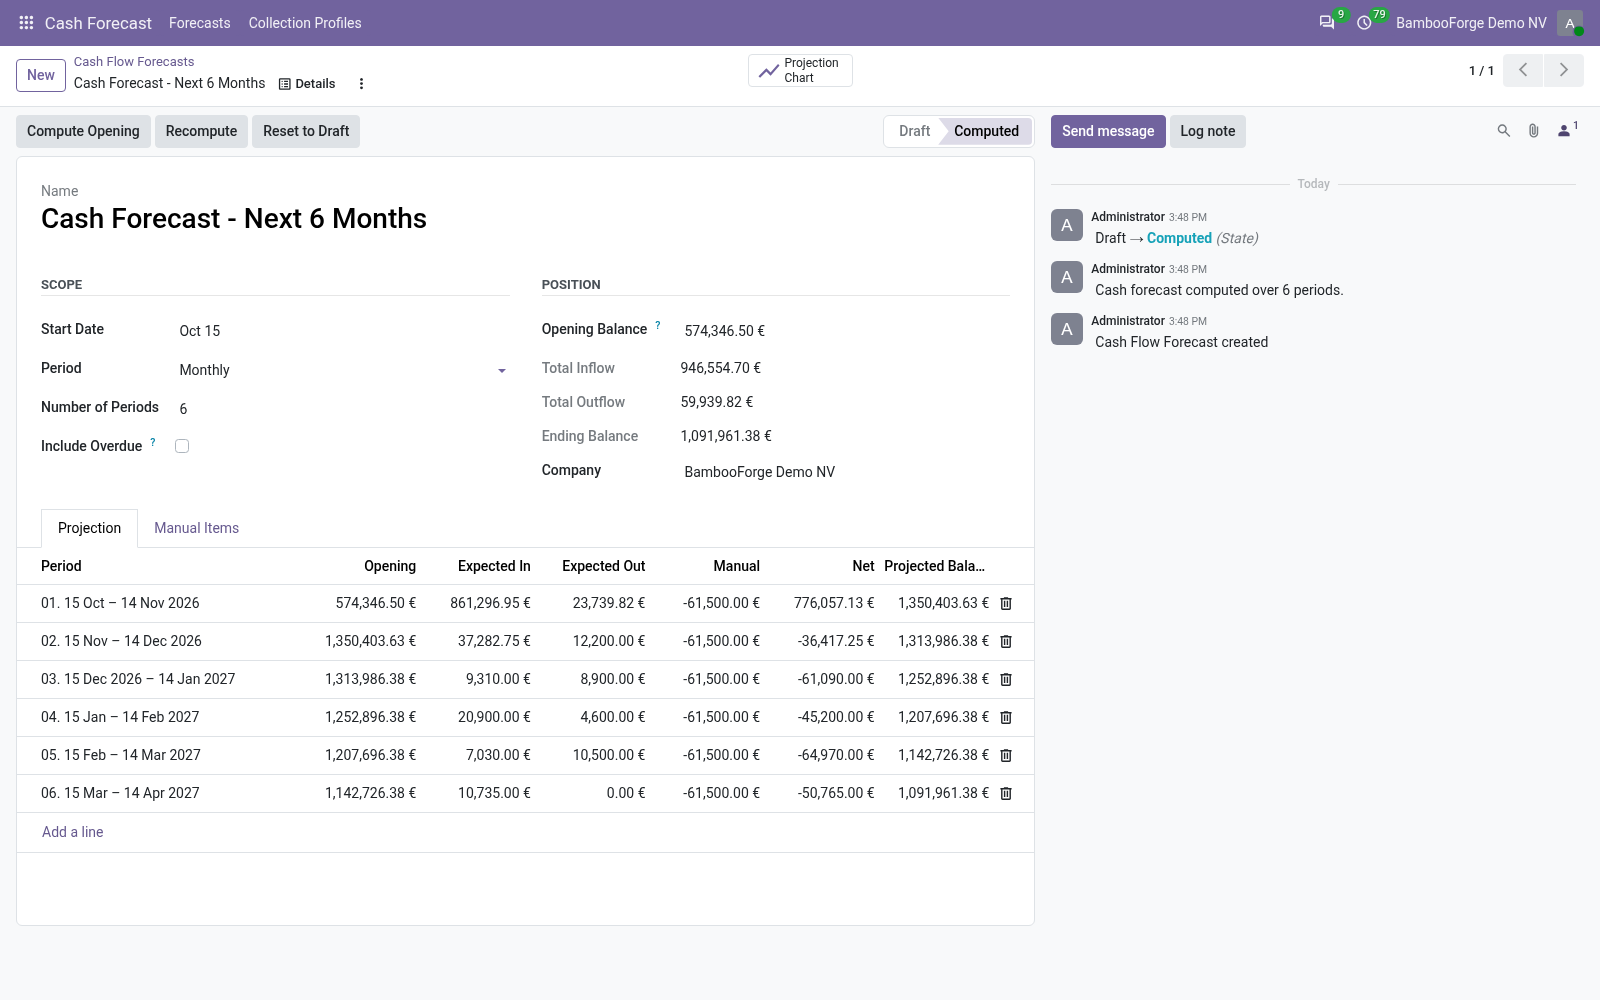Delete the 15 Dec 2026 – 14 Jan 2027 line
The width and height of the screenshot is (1600, 1000).
1006,680
